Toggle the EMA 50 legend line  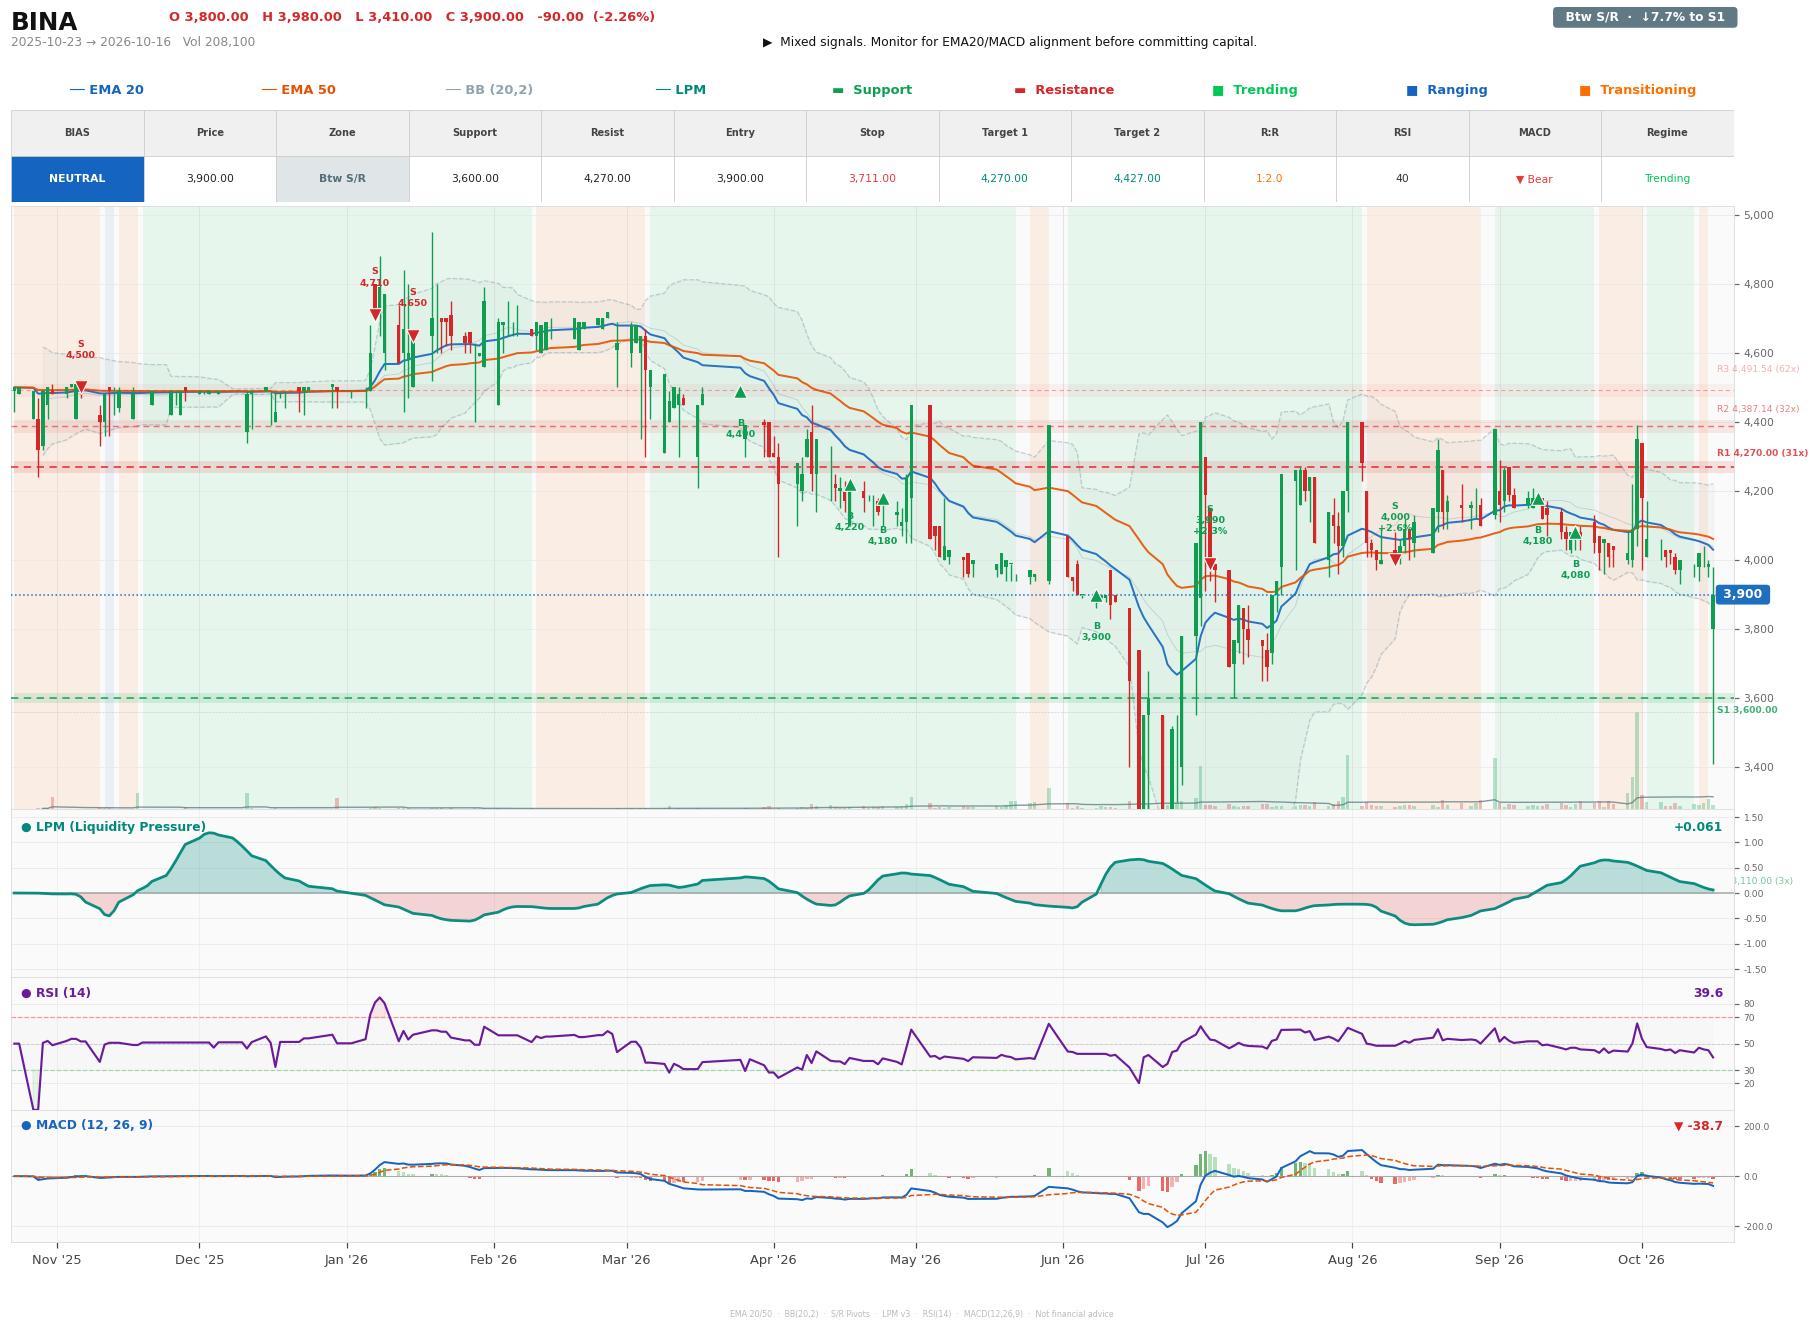coord(298,90)
